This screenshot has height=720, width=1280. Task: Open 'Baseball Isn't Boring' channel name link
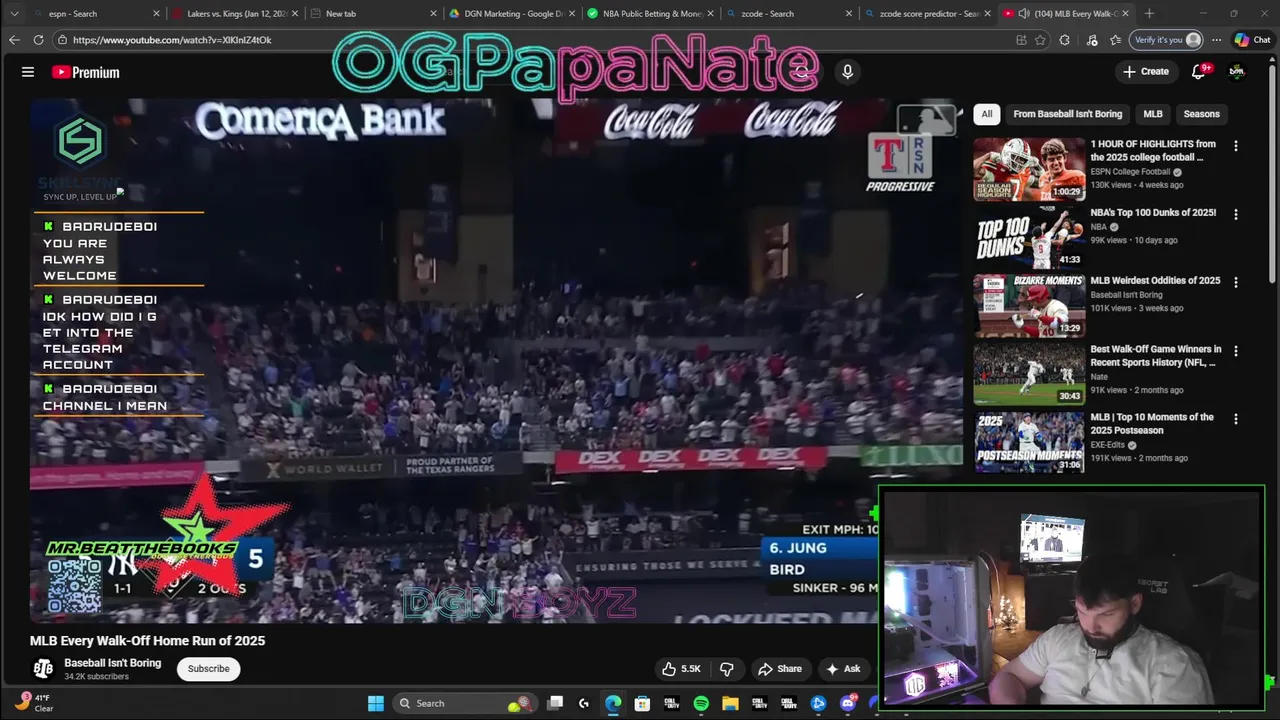point(112,663)
